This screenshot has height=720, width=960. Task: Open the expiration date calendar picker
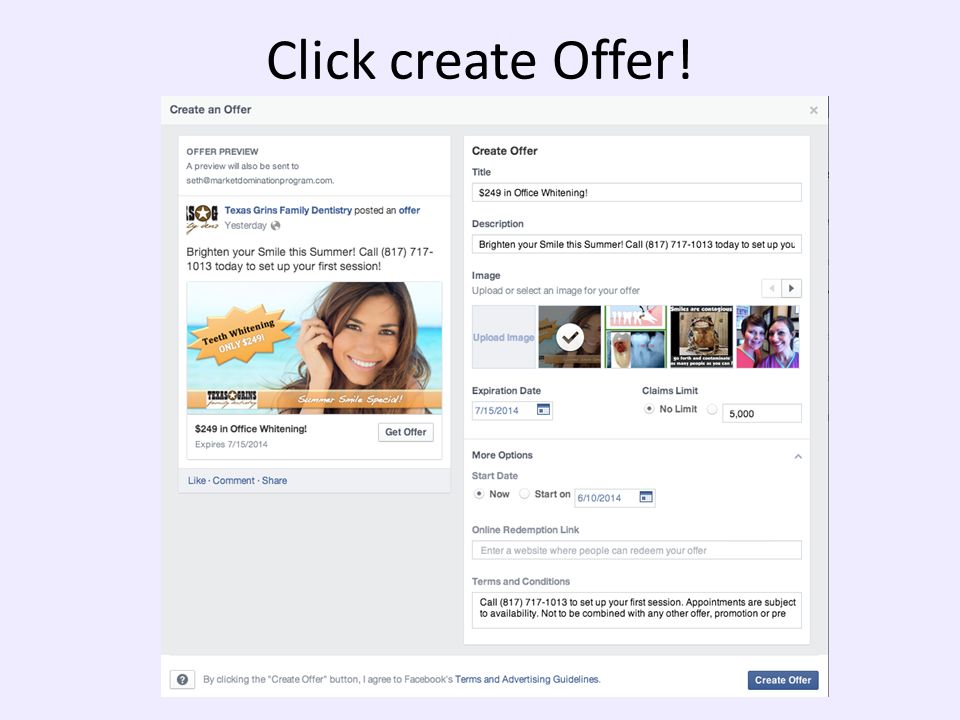543,410
